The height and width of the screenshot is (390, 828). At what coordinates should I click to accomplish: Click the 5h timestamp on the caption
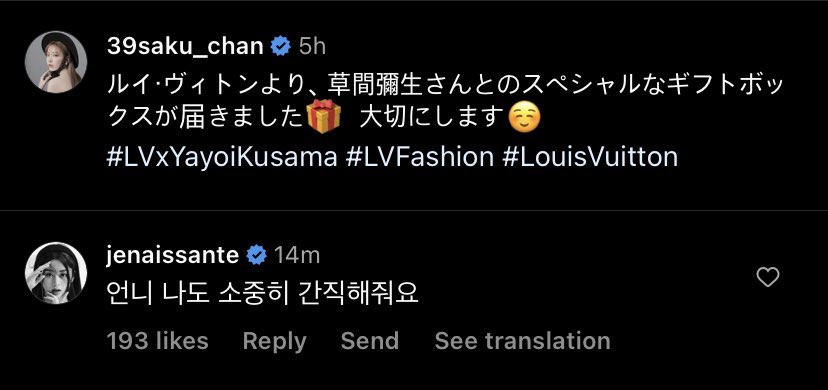tap(312, 47)
